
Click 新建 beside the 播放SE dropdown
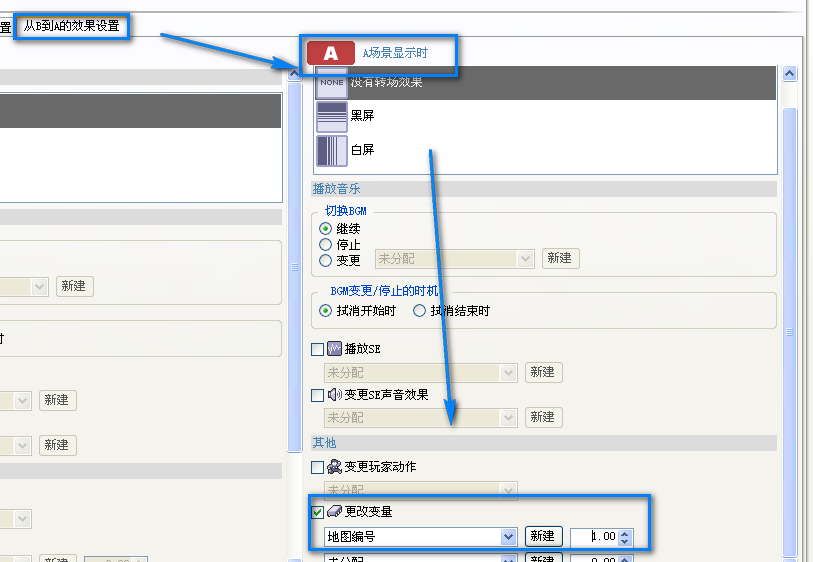543,372
